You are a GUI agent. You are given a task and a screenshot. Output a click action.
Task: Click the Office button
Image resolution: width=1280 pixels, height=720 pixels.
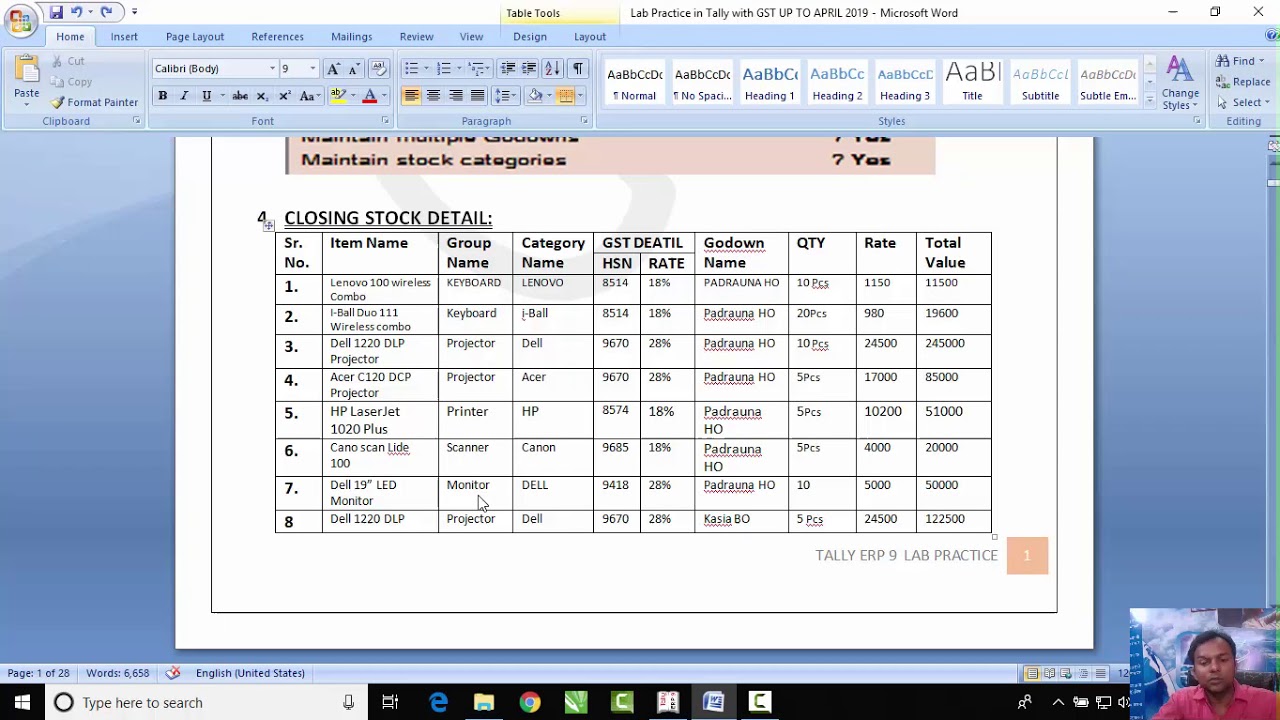click(x=20, y=20)
